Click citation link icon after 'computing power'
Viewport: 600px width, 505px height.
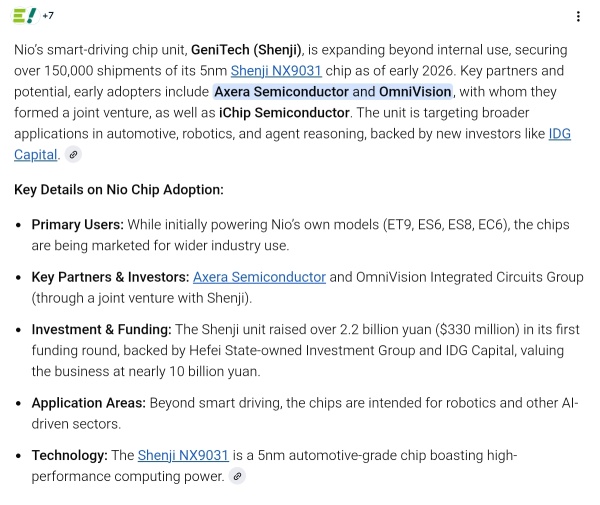point(237,476)
